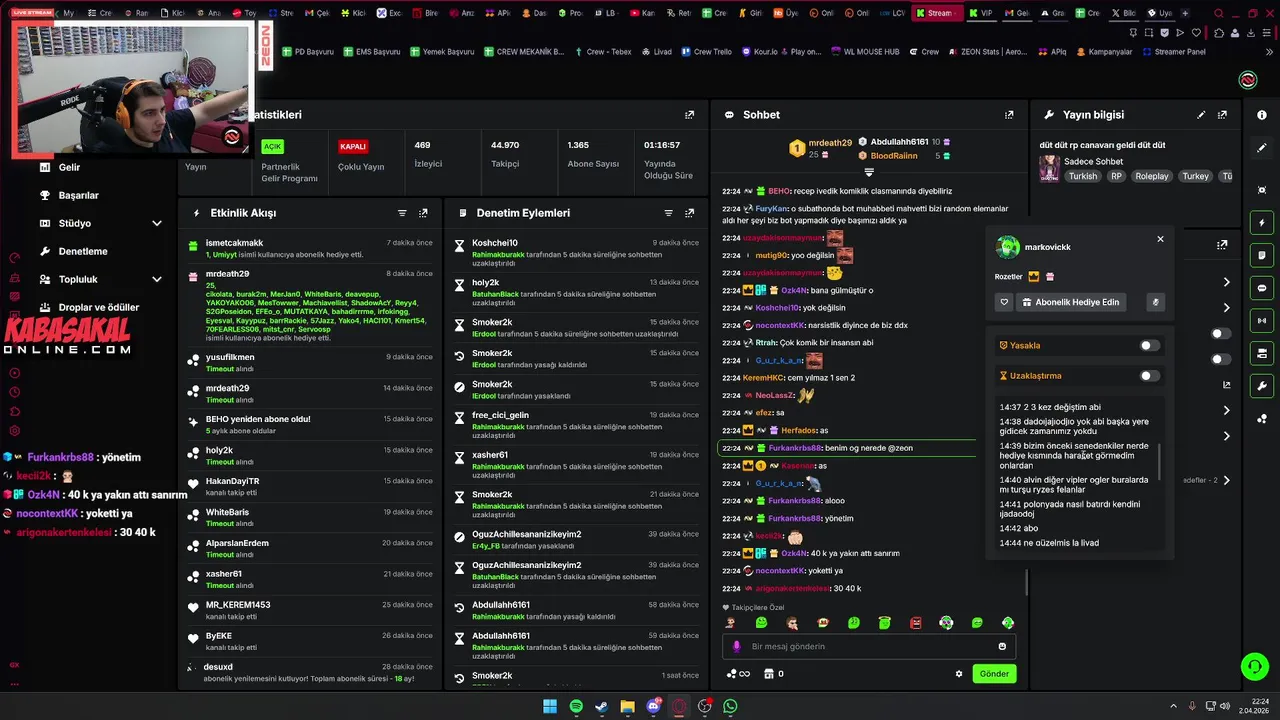This screenshot has width=1280, height=720.
Task: Click the red angry emote in chat
Action: (x=915, y=623)
